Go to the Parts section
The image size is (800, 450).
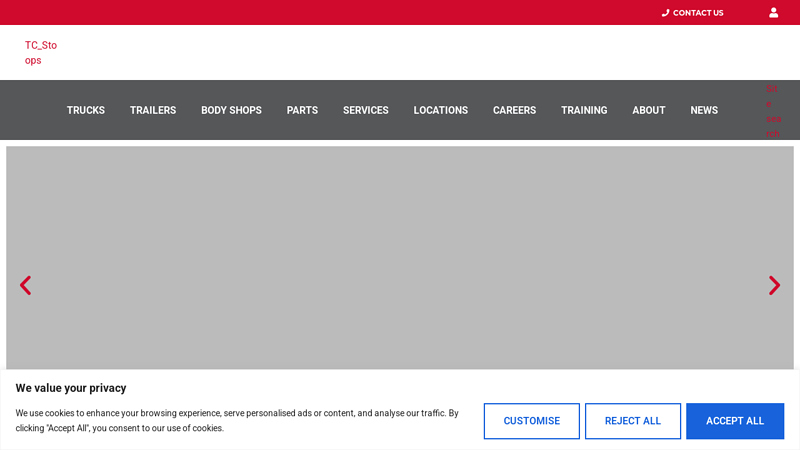pyautogui.click(x=302, y=111)
